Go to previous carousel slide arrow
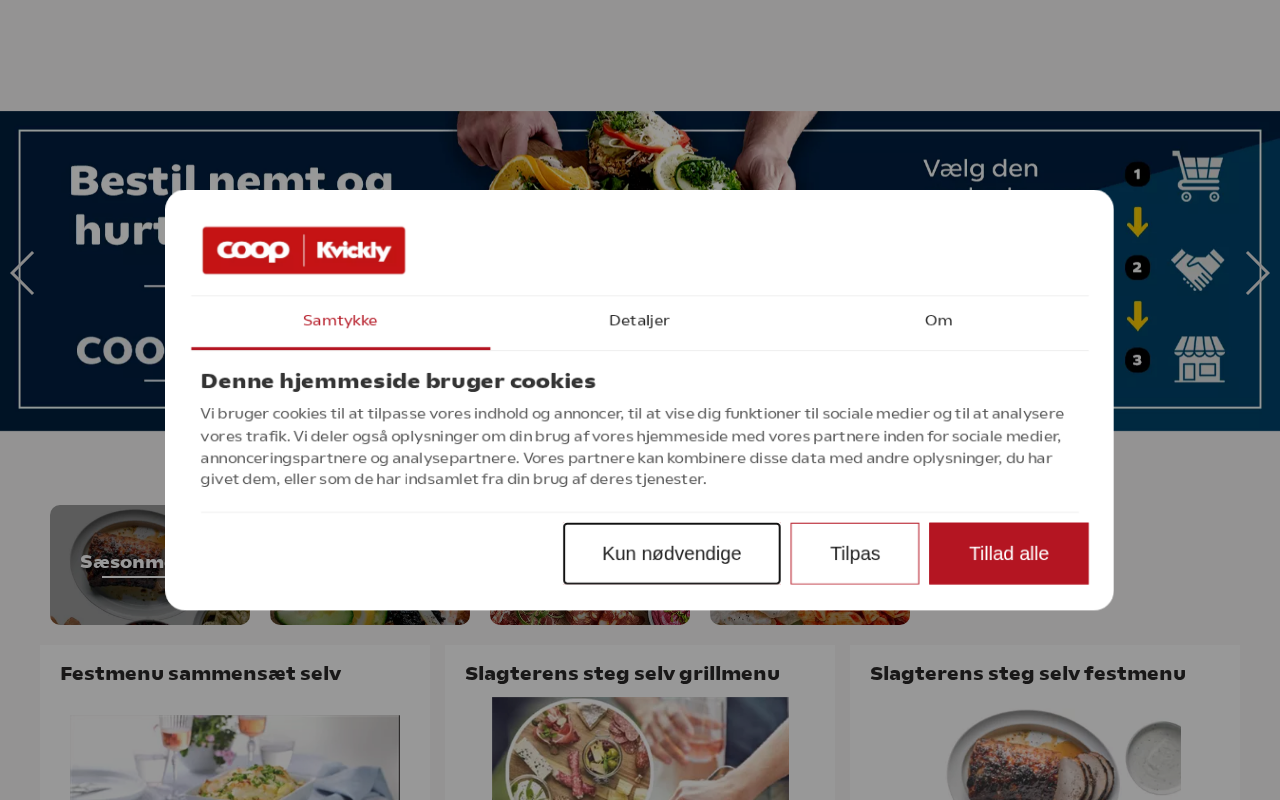The image size is (1280, 800). click(x=22, y=273)
